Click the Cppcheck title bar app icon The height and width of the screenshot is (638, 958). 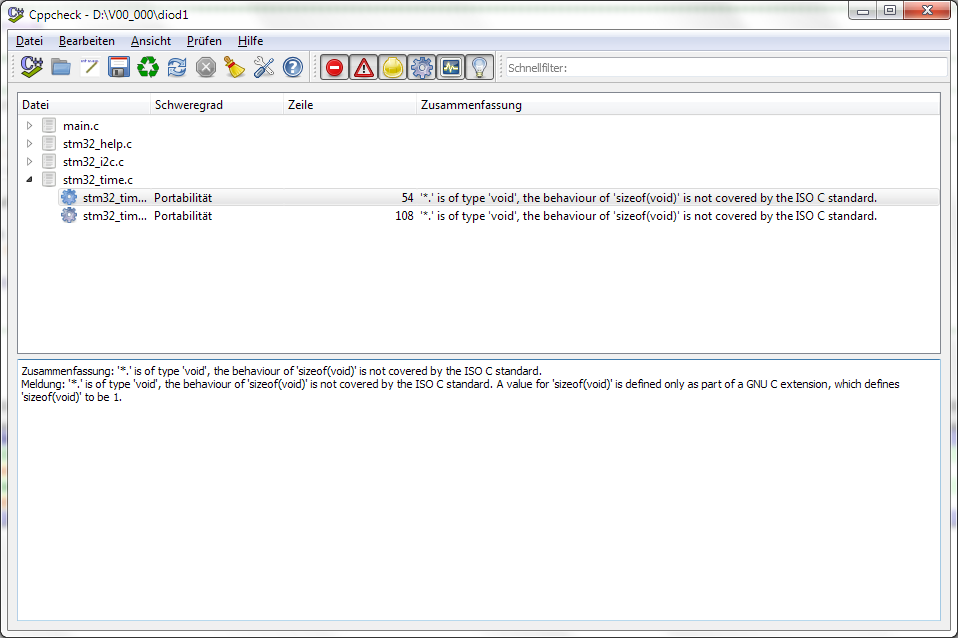pyautogui.click(x=16, y=13)
